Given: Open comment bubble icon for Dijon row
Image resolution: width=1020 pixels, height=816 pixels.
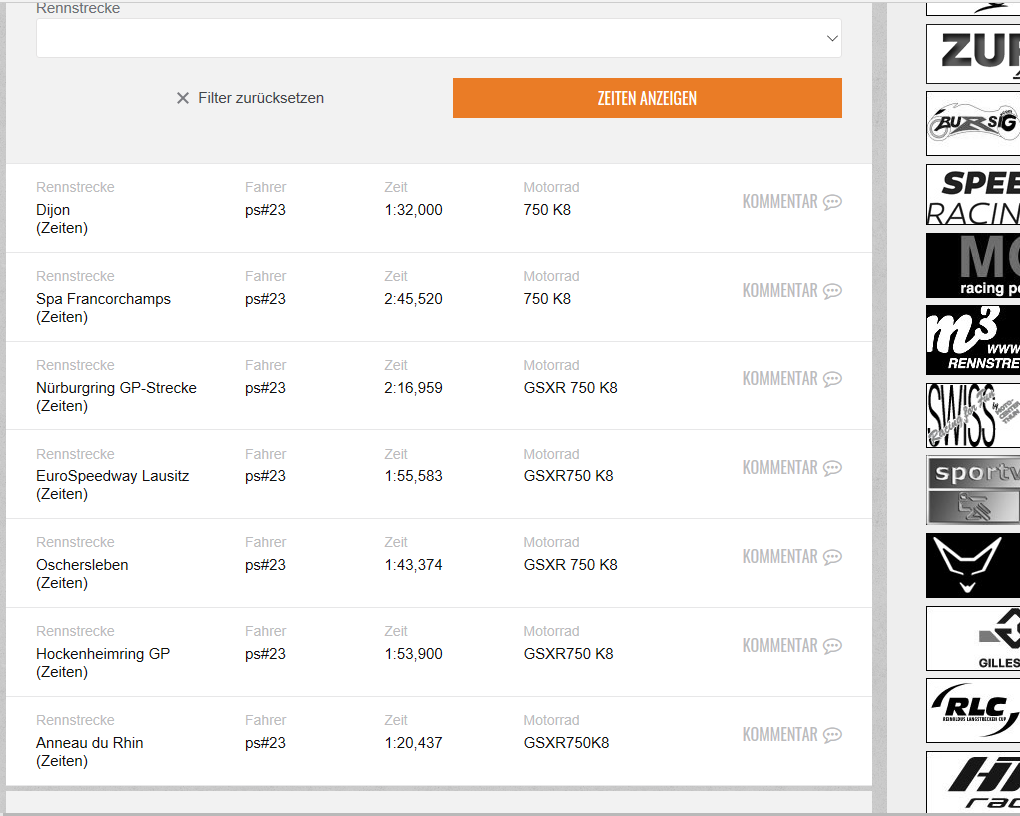Looking at the screenshot, I should click(x=832, y=202).
